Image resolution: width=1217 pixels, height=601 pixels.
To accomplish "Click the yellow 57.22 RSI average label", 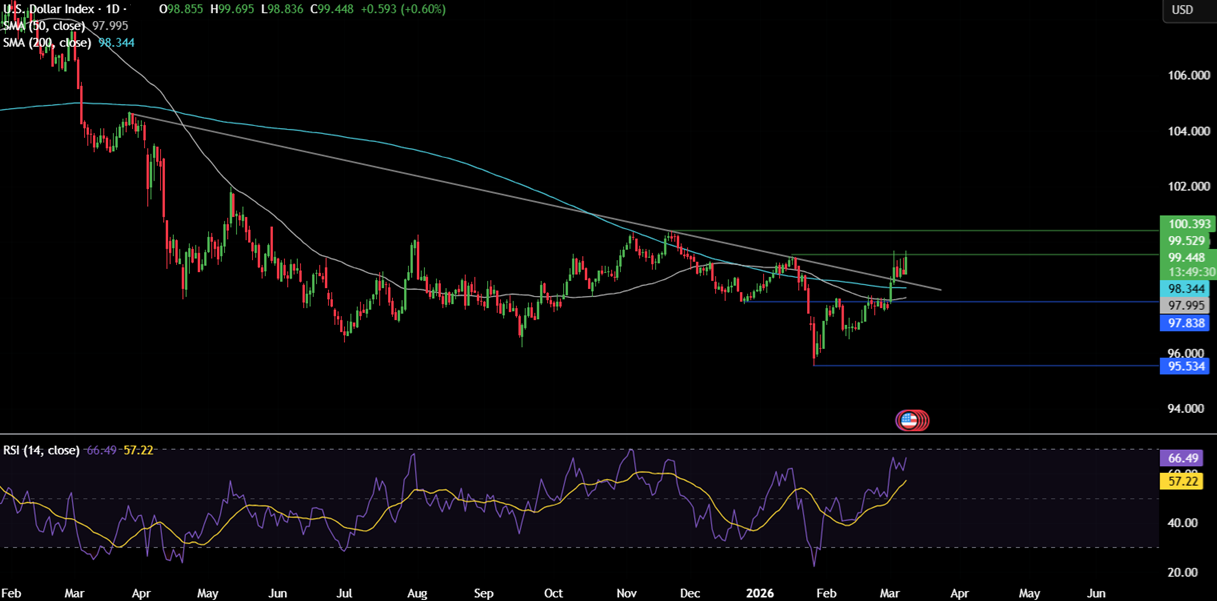I will coord(1184,482).
